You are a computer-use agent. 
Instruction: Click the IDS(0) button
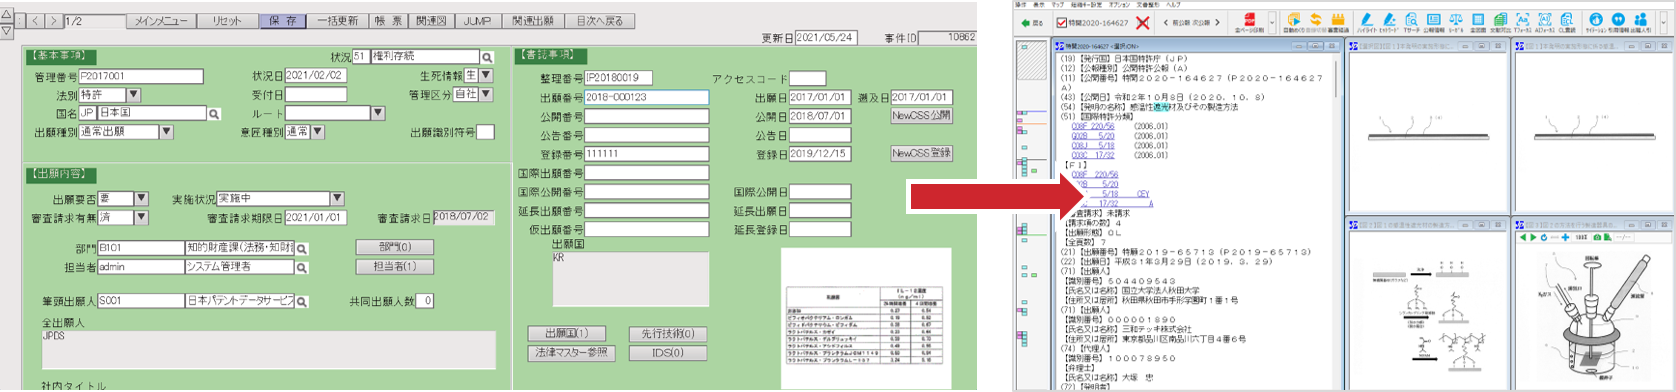click(668, 353)
